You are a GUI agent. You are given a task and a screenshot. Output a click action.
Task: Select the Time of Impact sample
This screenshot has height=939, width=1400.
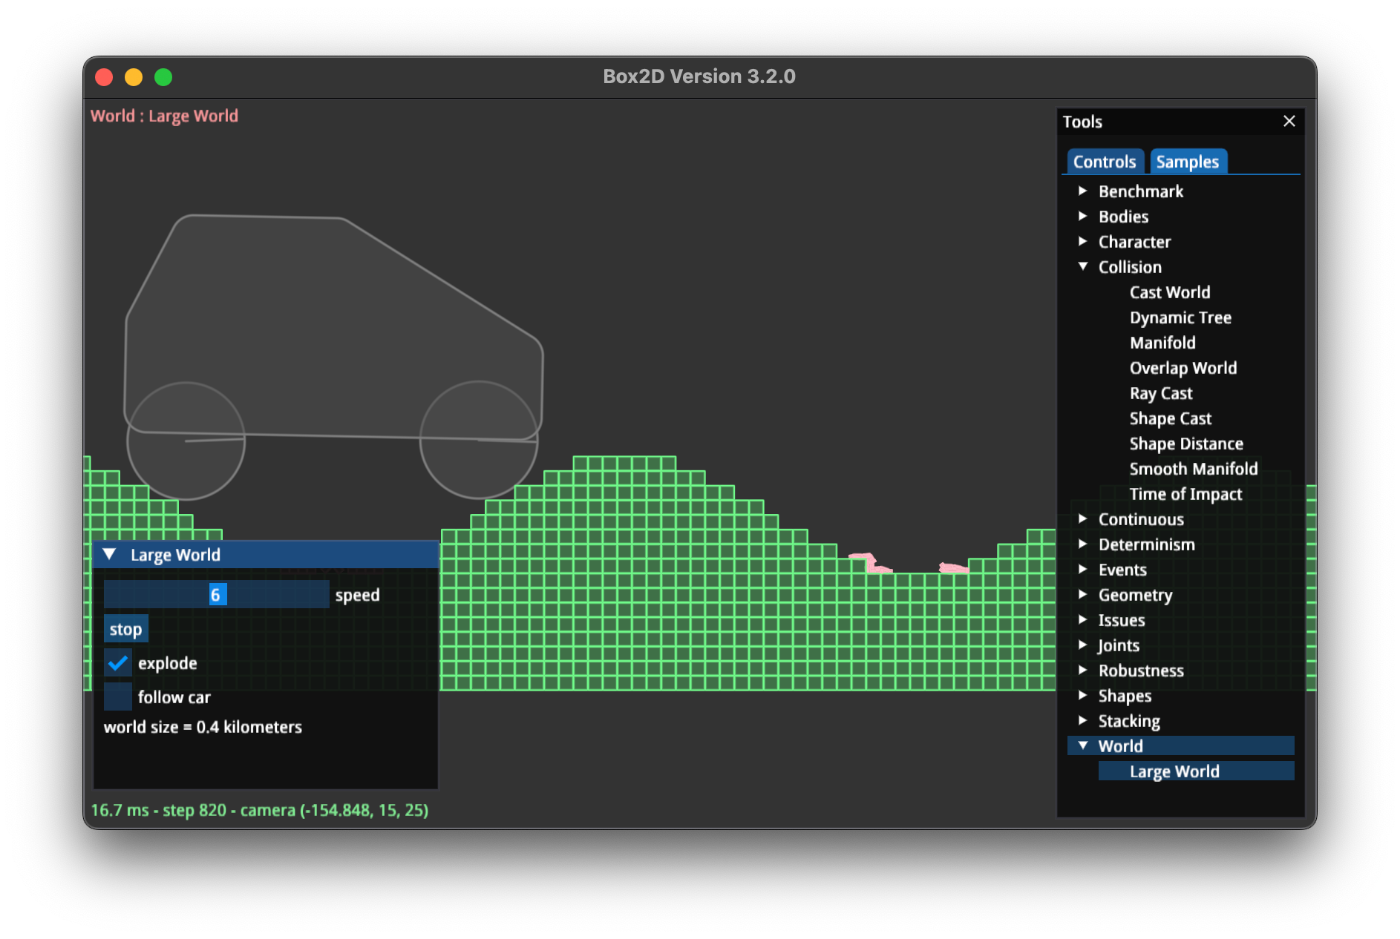[1185, 494]
